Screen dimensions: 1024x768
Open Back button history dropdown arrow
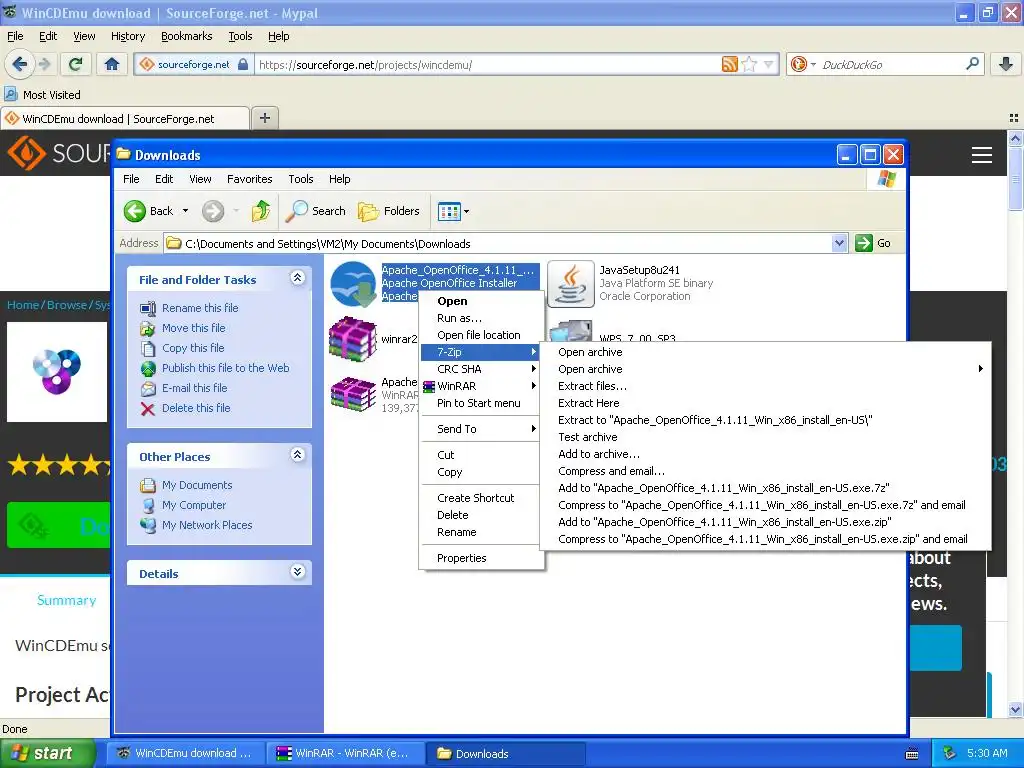pos(185,211)
